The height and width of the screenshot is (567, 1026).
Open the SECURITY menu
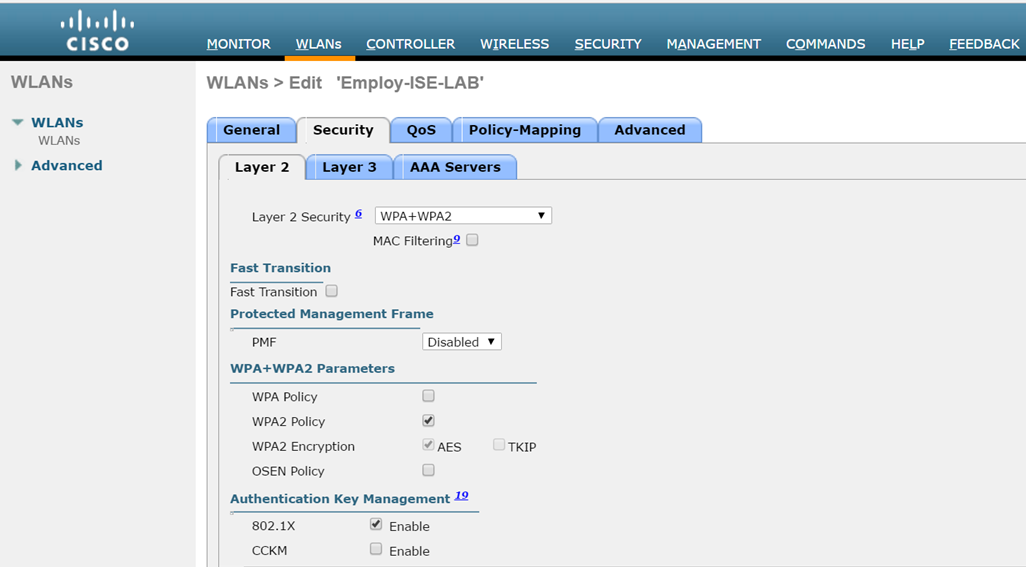pyautogui.click(x=608, y=44)
